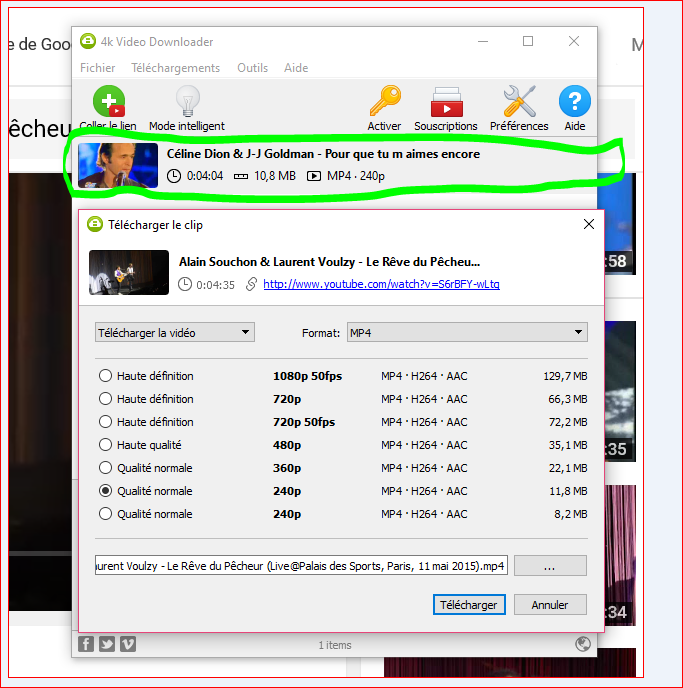This screenshot has width=683, height=688.
Task: Maximize the 4k Video Downloader window
Action: 528,41
